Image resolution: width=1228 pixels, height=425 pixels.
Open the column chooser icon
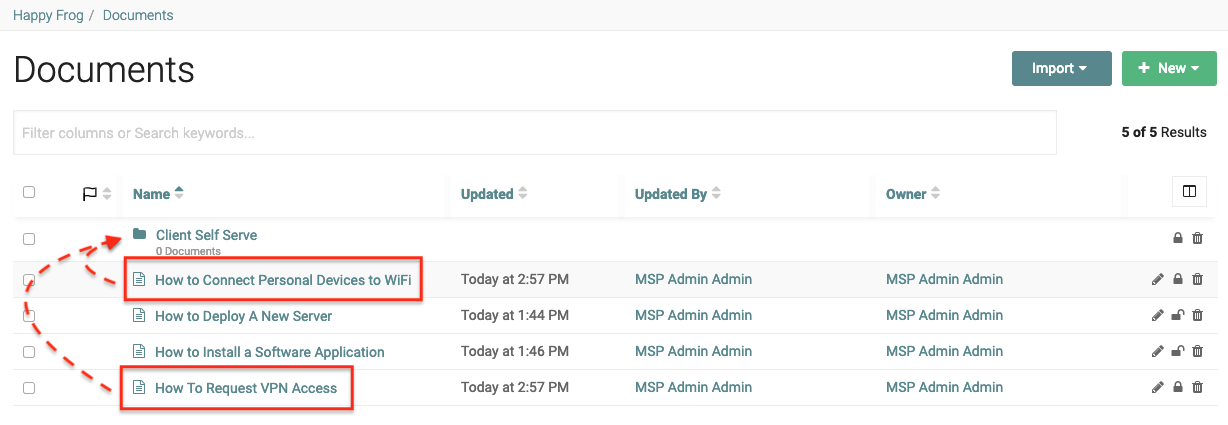pos(1189,192)
